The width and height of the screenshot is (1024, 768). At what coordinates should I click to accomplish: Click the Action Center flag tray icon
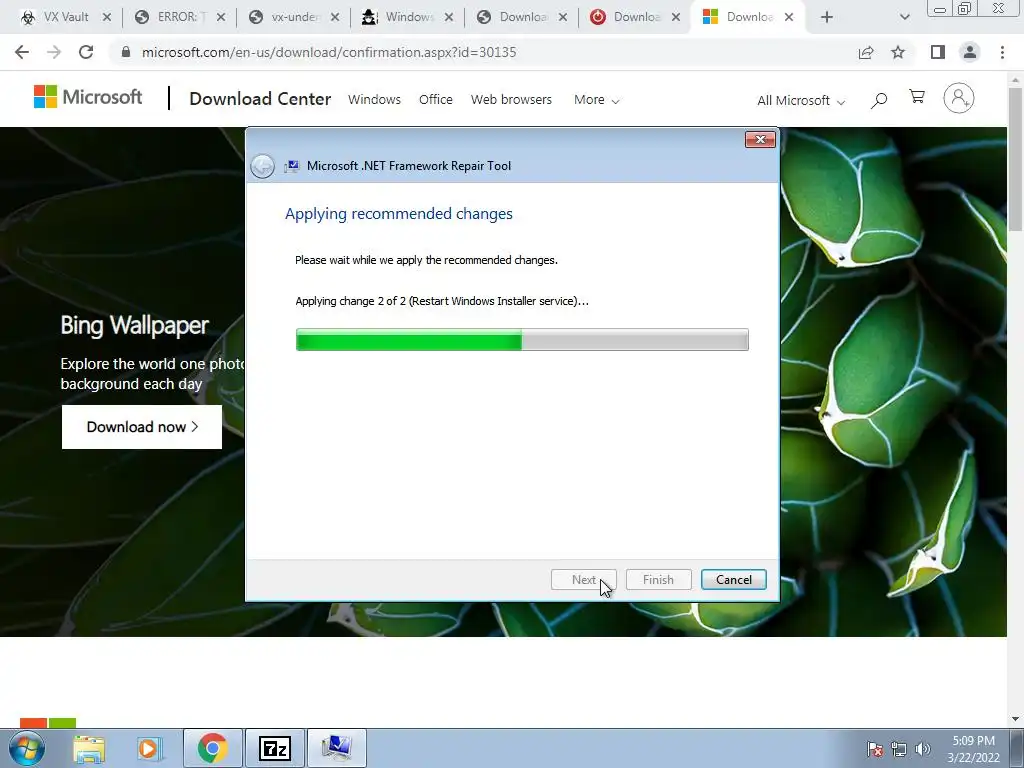coord(875,749)
